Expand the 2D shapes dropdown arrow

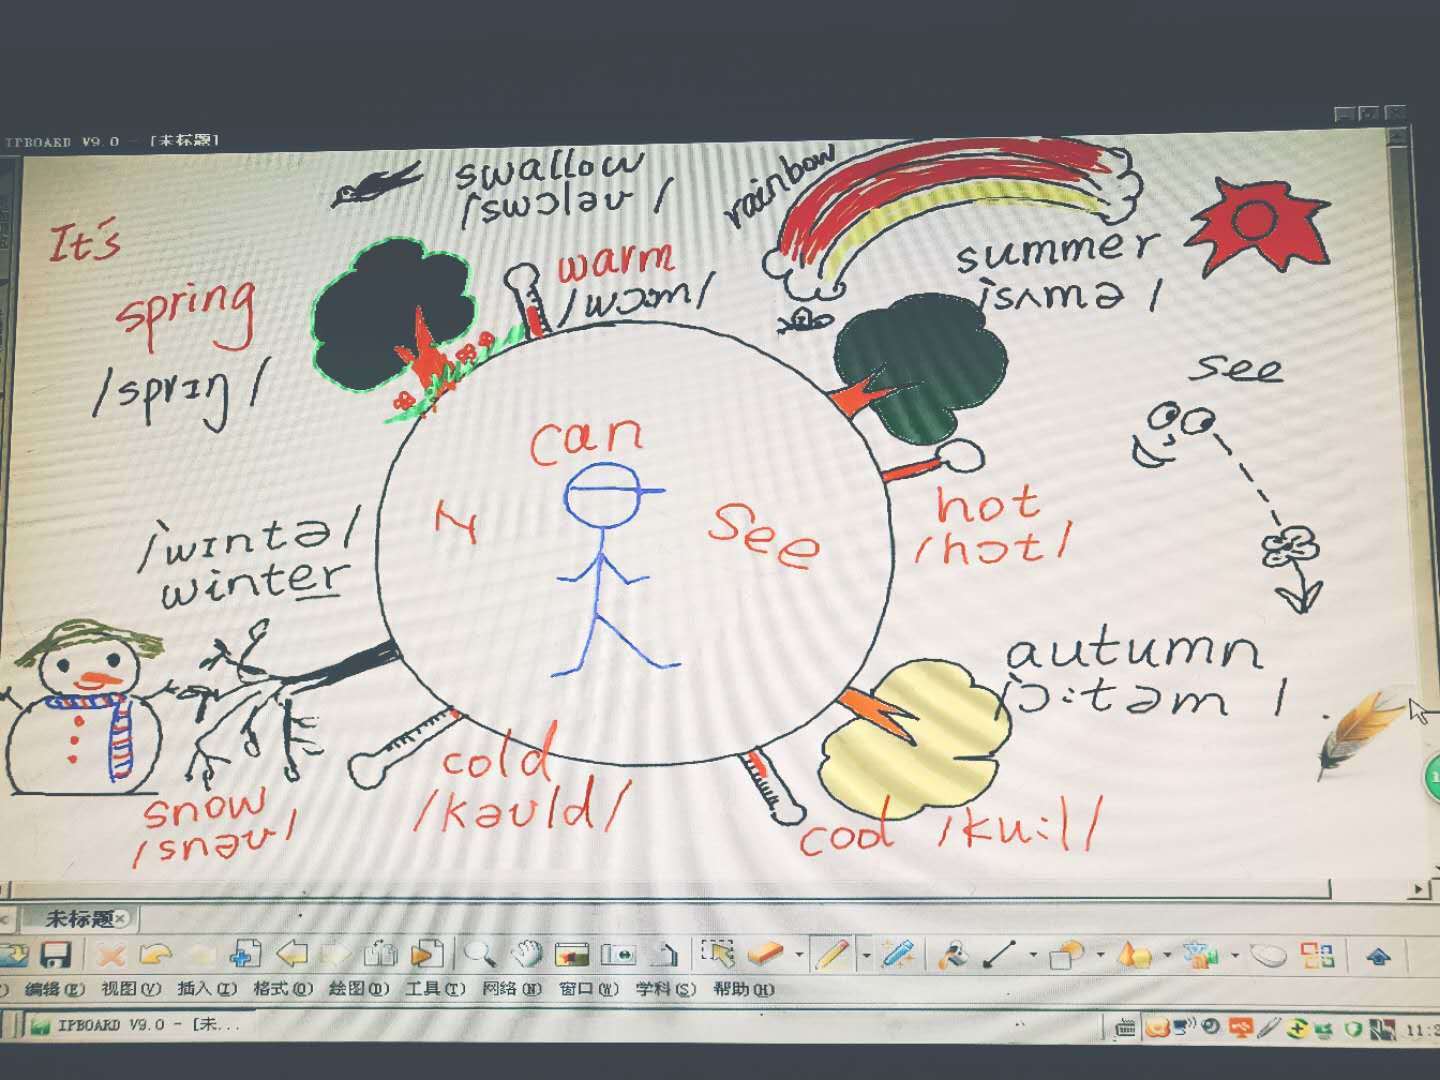coord(1100,957)
